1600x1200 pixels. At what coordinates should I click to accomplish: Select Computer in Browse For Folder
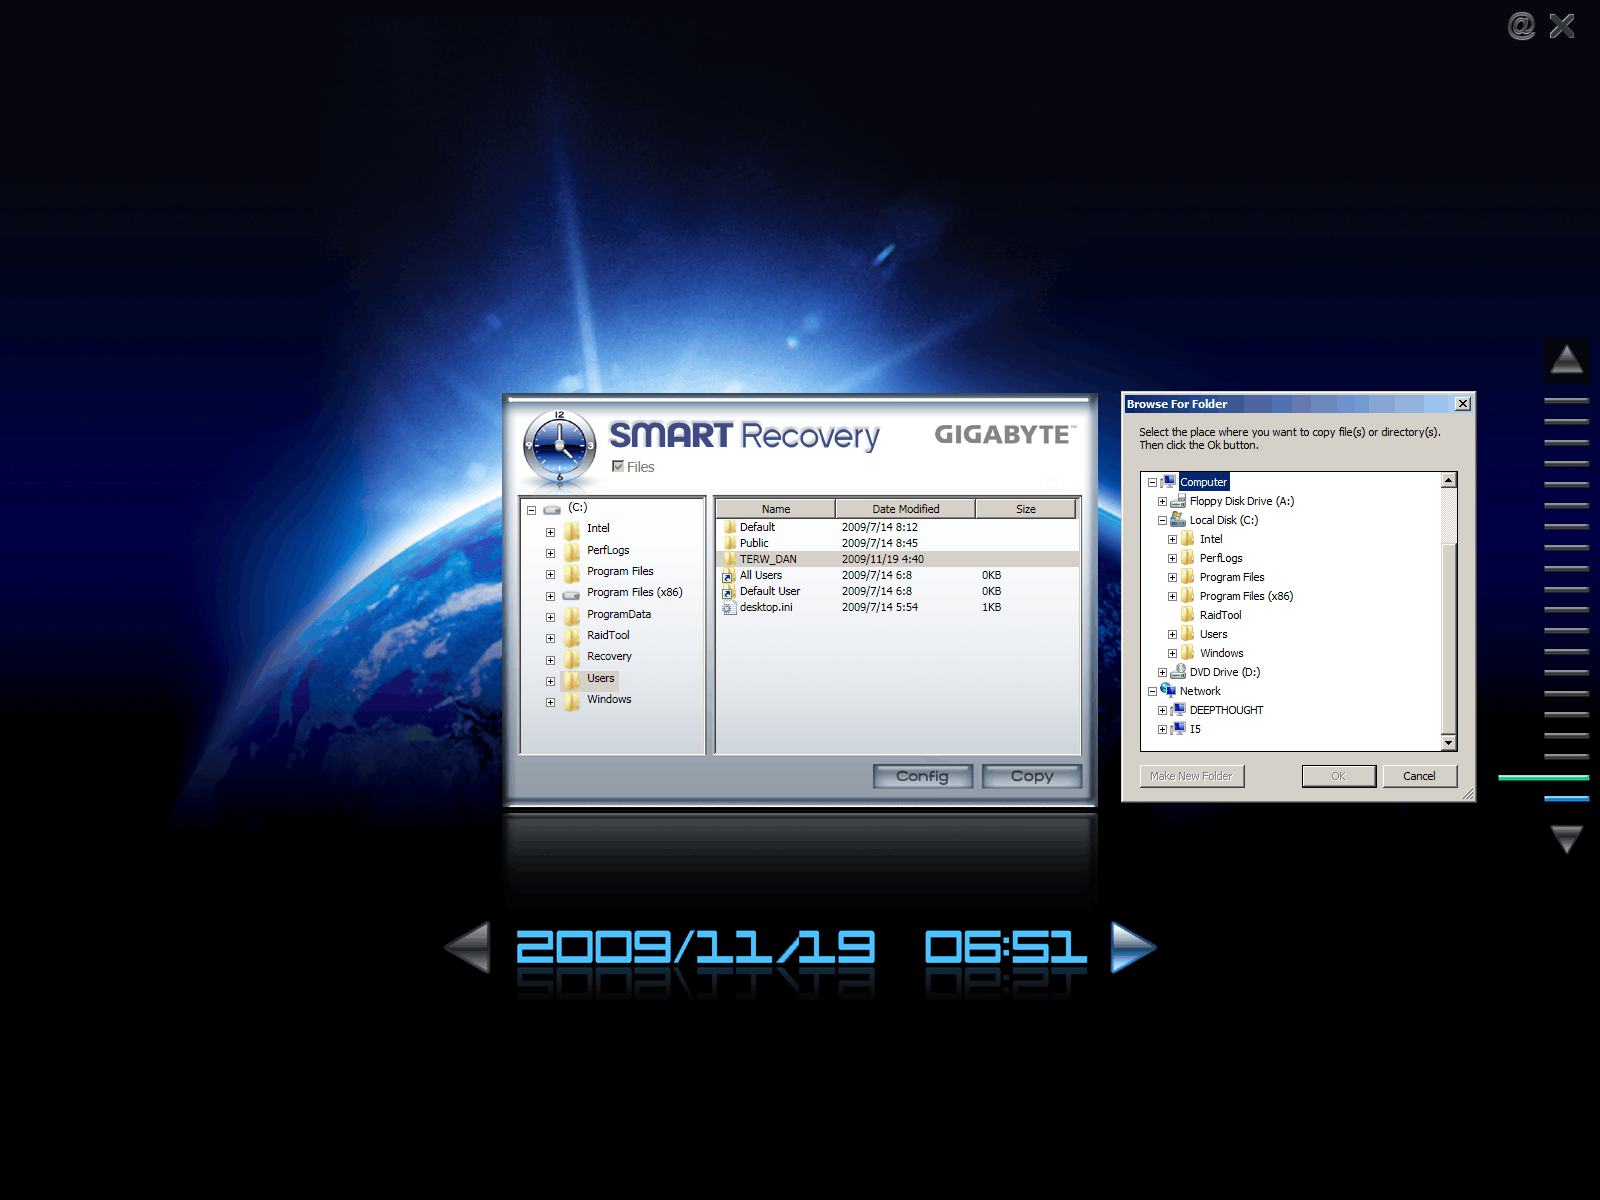[1203, 482]
